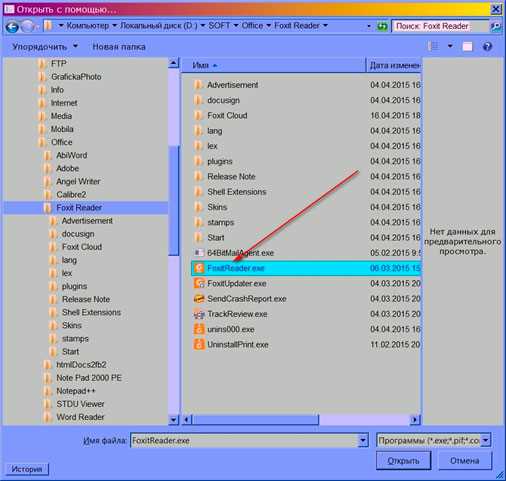
Task: Click the Новая папка toolbar item
Action: pos(119,47)
